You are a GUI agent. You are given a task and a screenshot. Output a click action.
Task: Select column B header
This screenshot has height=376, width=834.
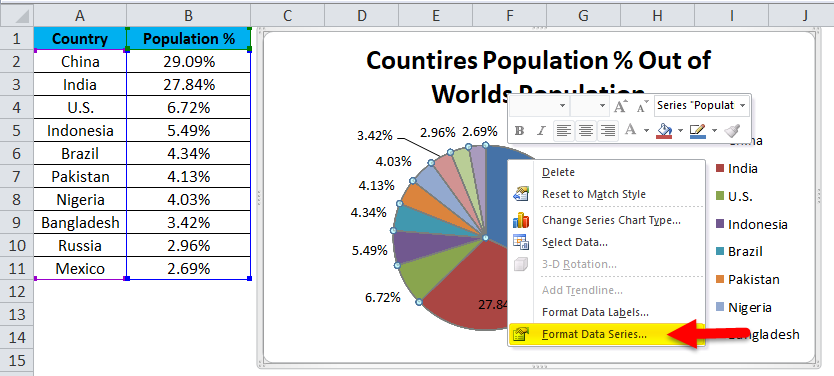pyautogui.click(x=188, y=16)
